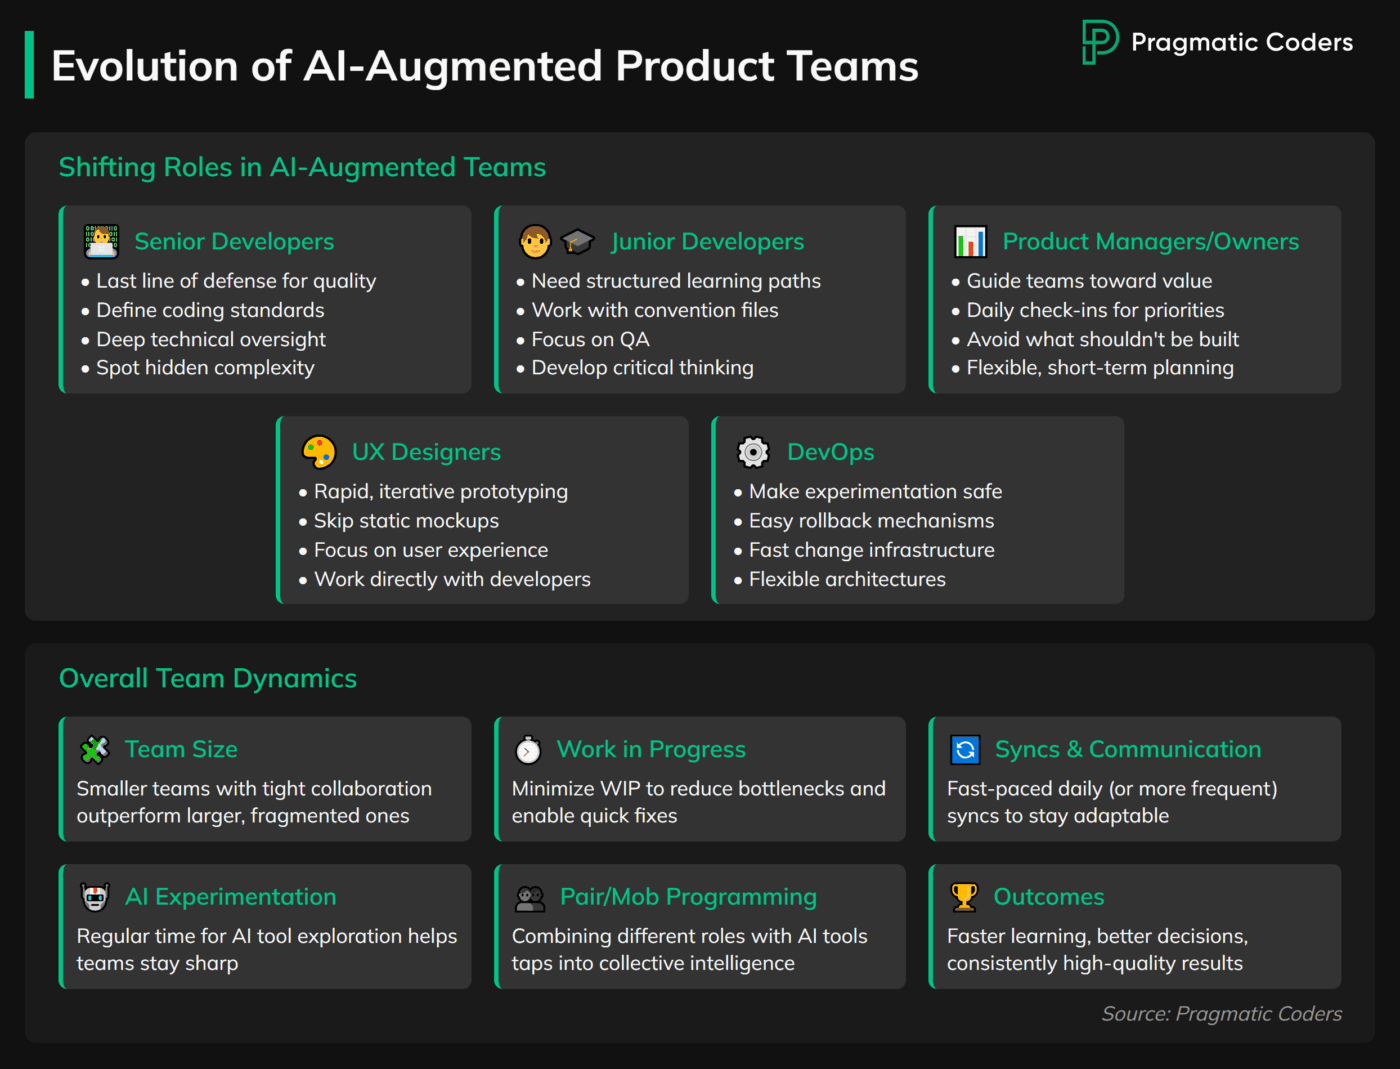1400x1069 pixels.
Task: Click the Work in Progress stopwatch icon
Action: click(528, 749)
